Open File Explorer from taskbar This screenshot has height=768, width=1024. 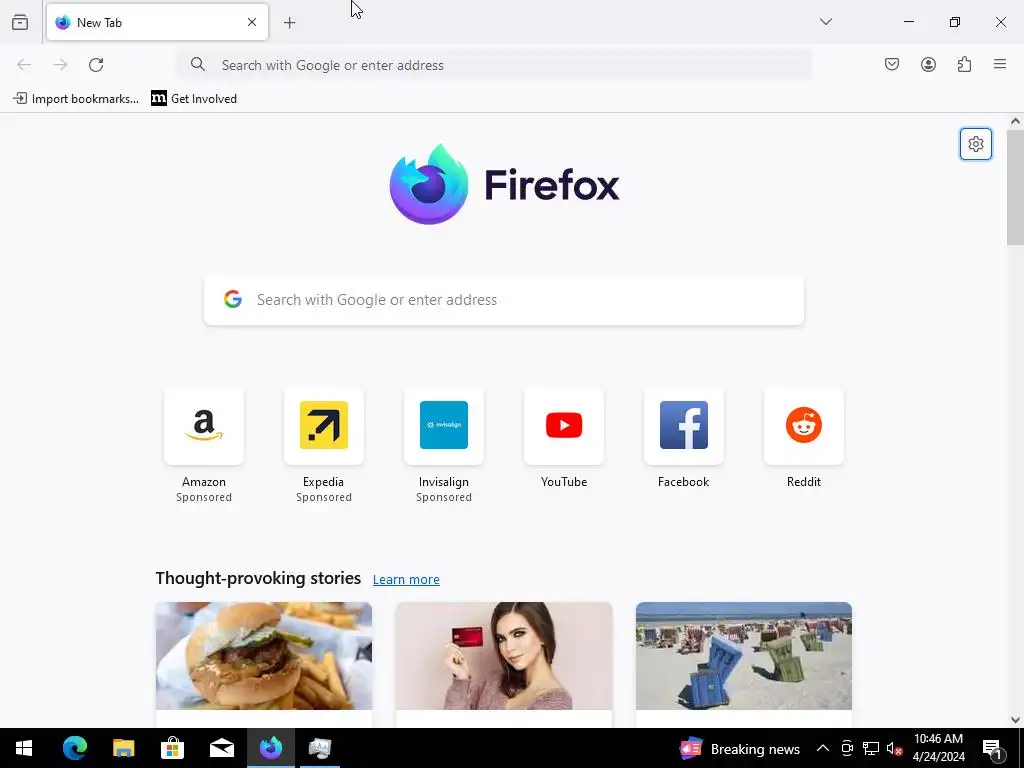pyautogui.click(x=123, y=748)
